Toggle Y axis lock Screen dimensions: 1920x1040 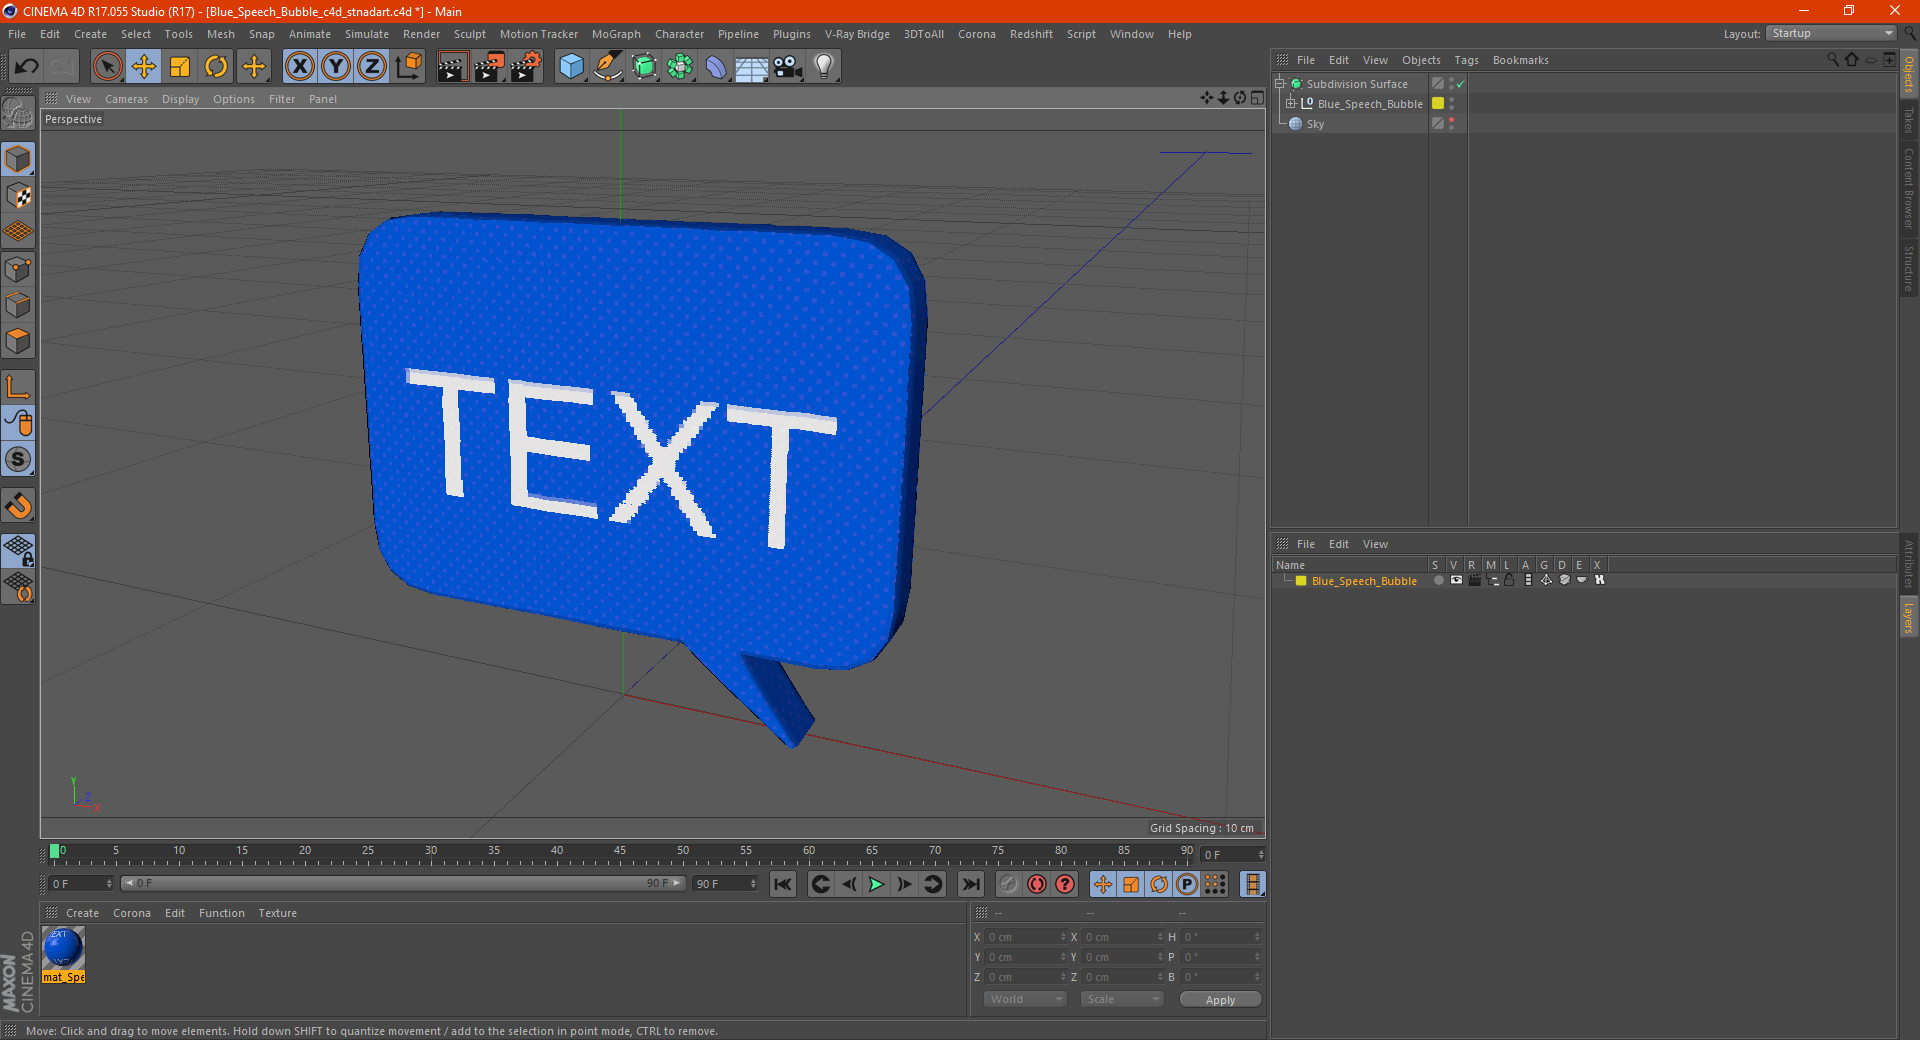336,67
